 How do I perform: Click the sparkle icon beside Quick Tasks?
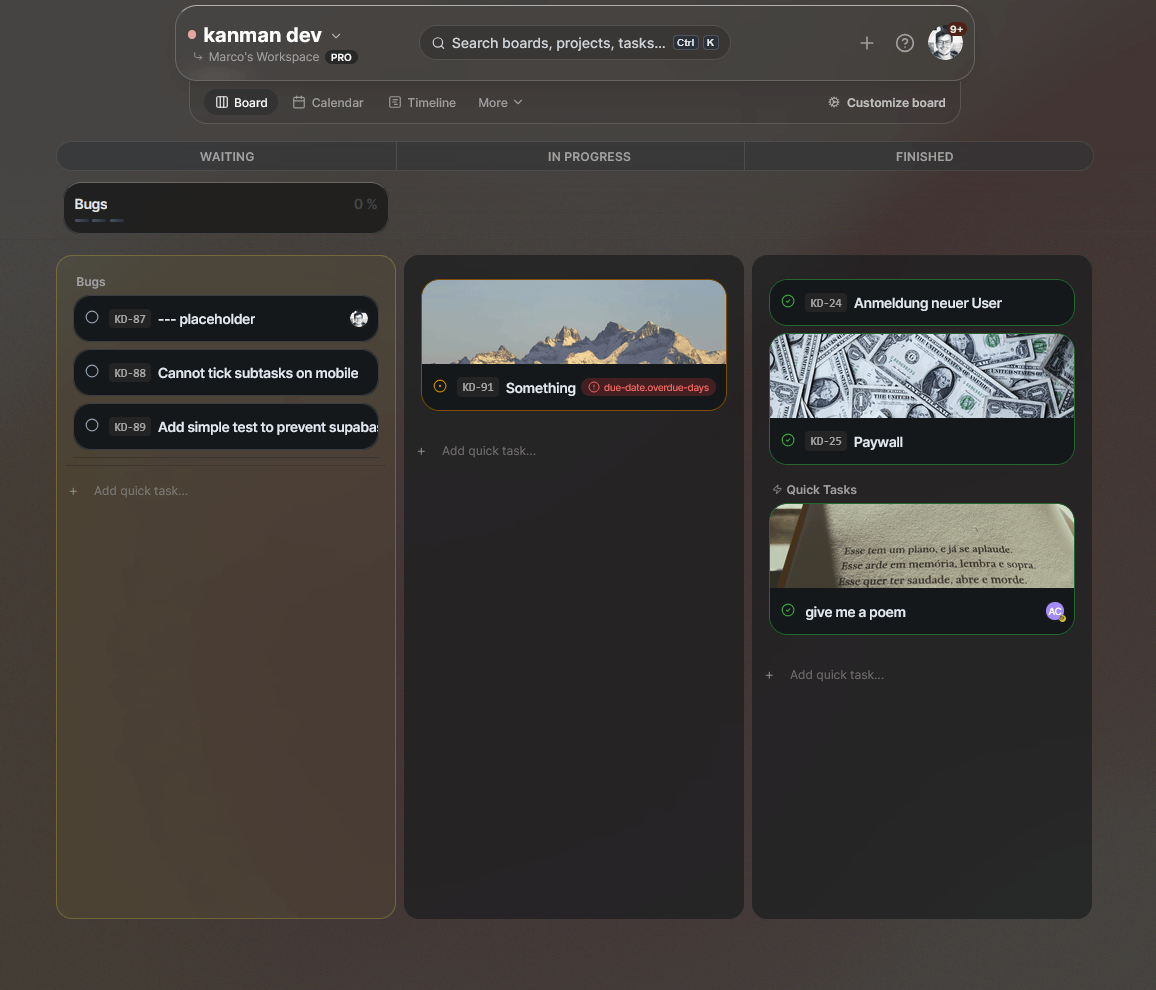coord(777,490)
